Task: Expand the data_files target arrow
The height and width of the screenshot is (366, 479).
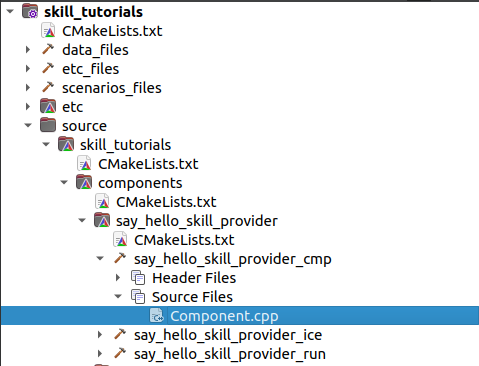Action: [x=28, y=50]
